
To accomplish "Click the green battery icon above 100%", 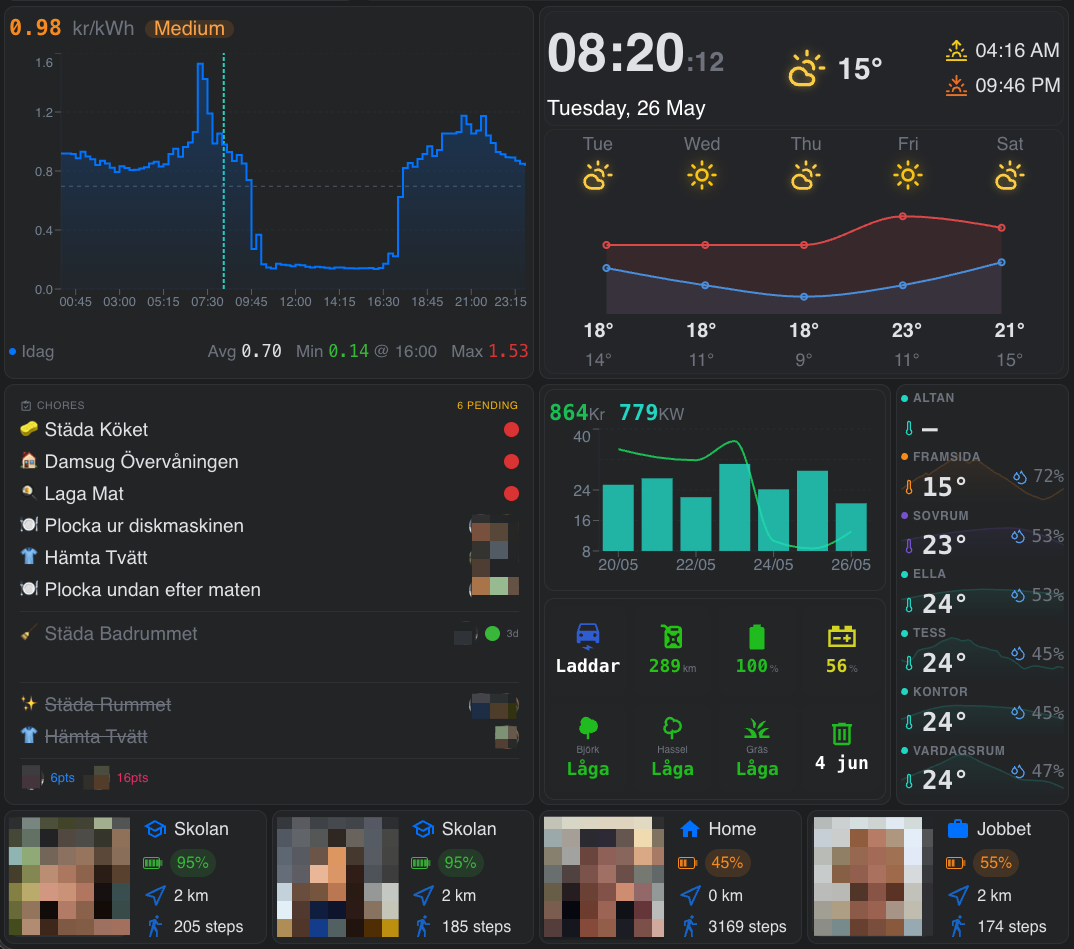I will point(757,636).
